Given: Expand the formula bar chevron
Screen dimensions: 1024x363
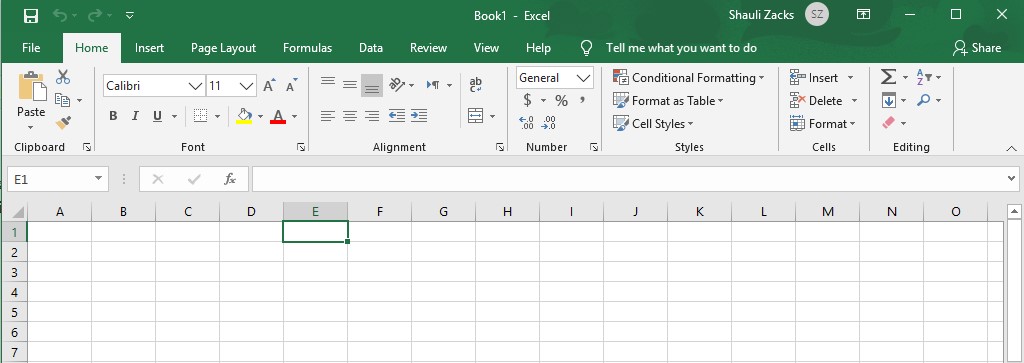Looking at the screenshot, I should click(1012, 178).
